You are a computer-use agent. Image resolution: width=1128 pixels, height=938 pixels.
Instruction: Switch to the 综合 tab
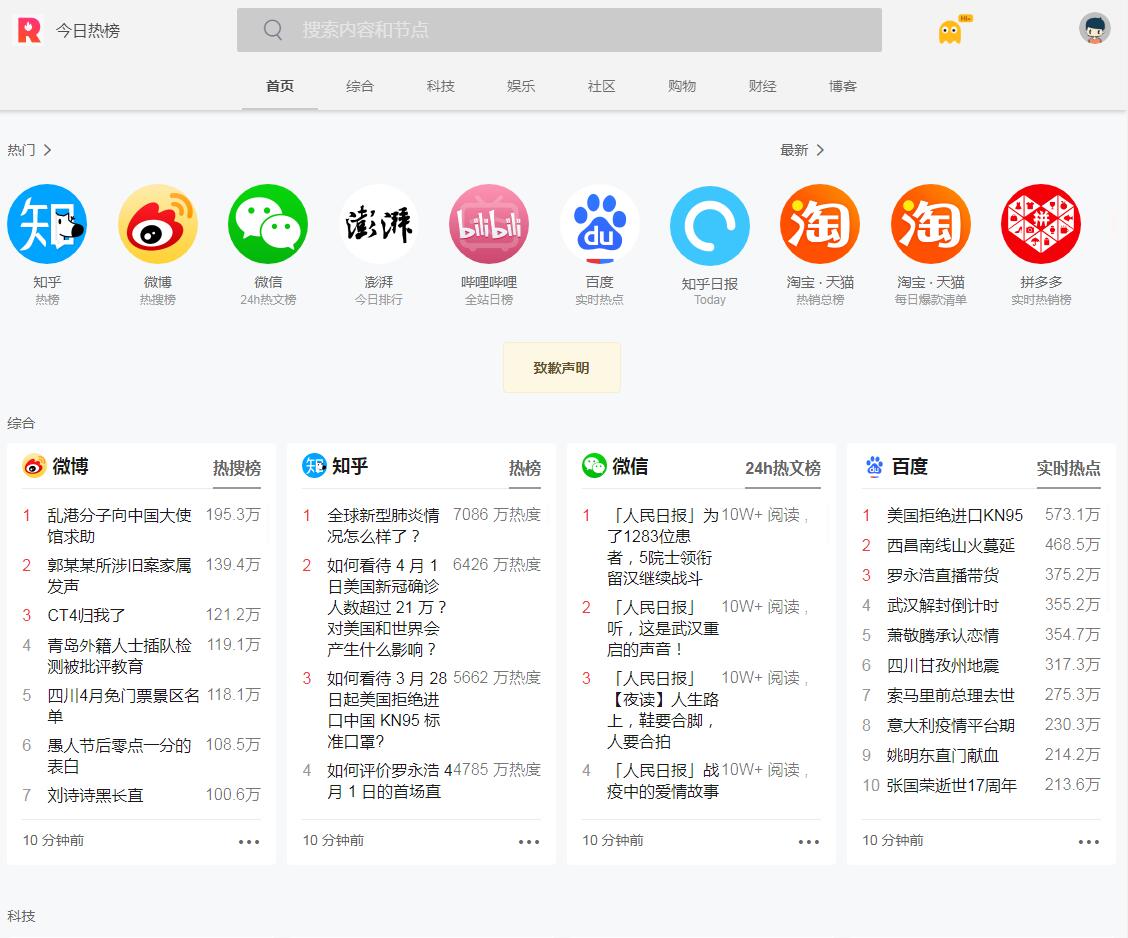[360, 86]
